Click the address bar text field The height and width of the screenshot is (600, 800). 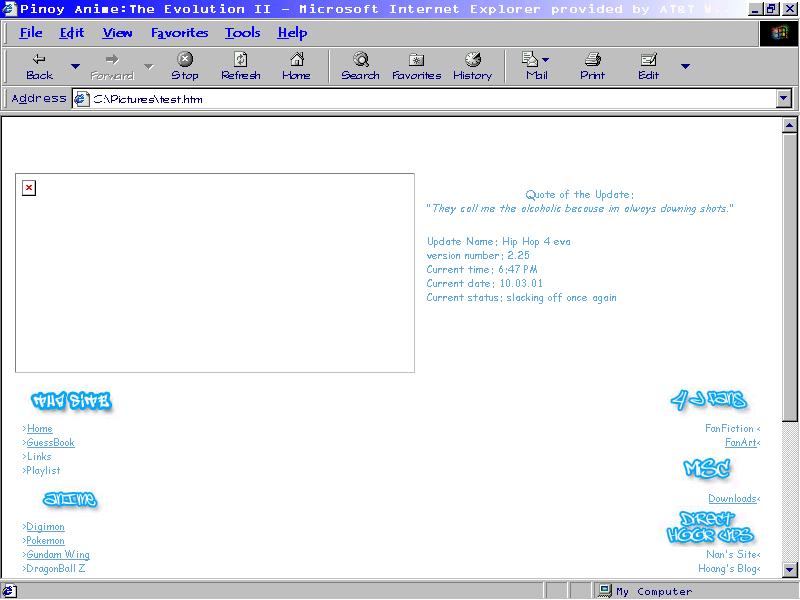tap(430, 99)
